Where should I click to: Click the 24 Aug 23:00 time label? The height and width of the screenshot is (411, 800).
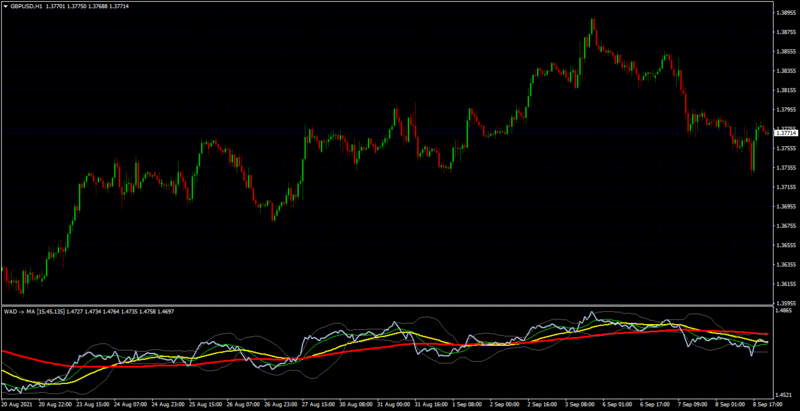coord(168,403)
